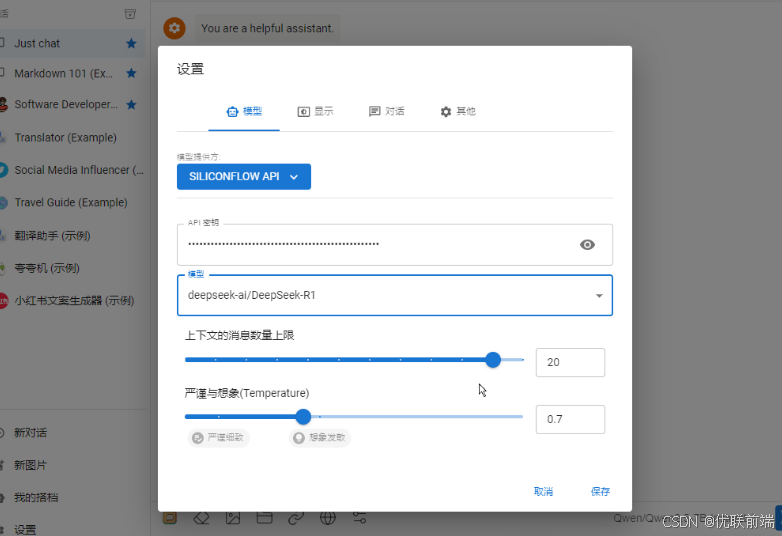Click the context message limit slider handle
The width and height of the screenshot is (782, 536).
click(x=493, y=359)
